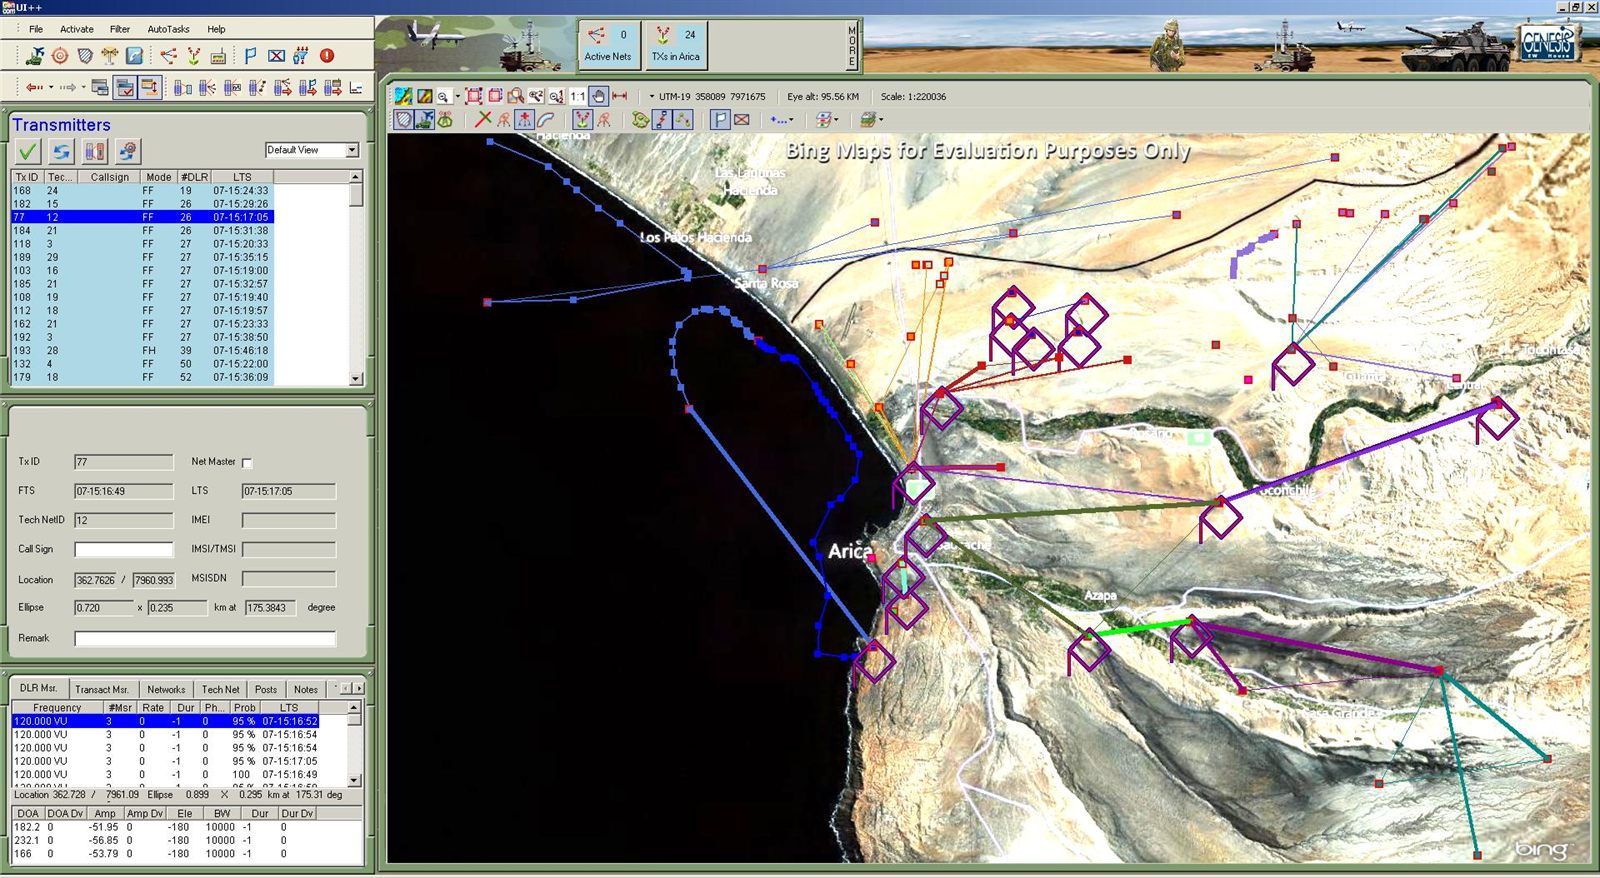Click the curved path draw tool
1600x878 pixels.
pos(545,119)
